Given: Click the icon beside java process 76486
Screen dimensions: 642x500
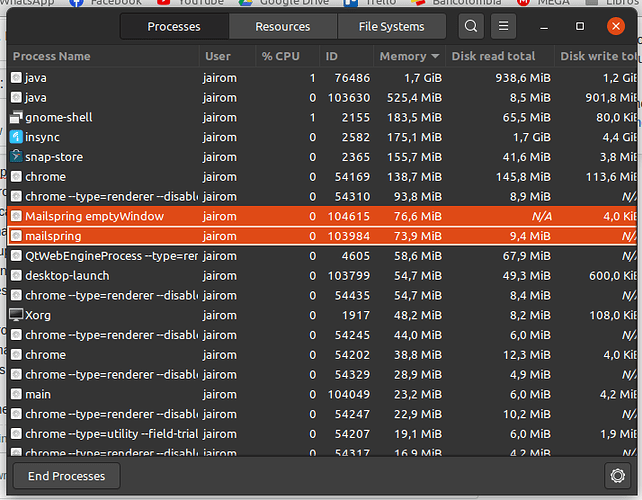Looking at the screenshot, I should click(x=16, y=78).
